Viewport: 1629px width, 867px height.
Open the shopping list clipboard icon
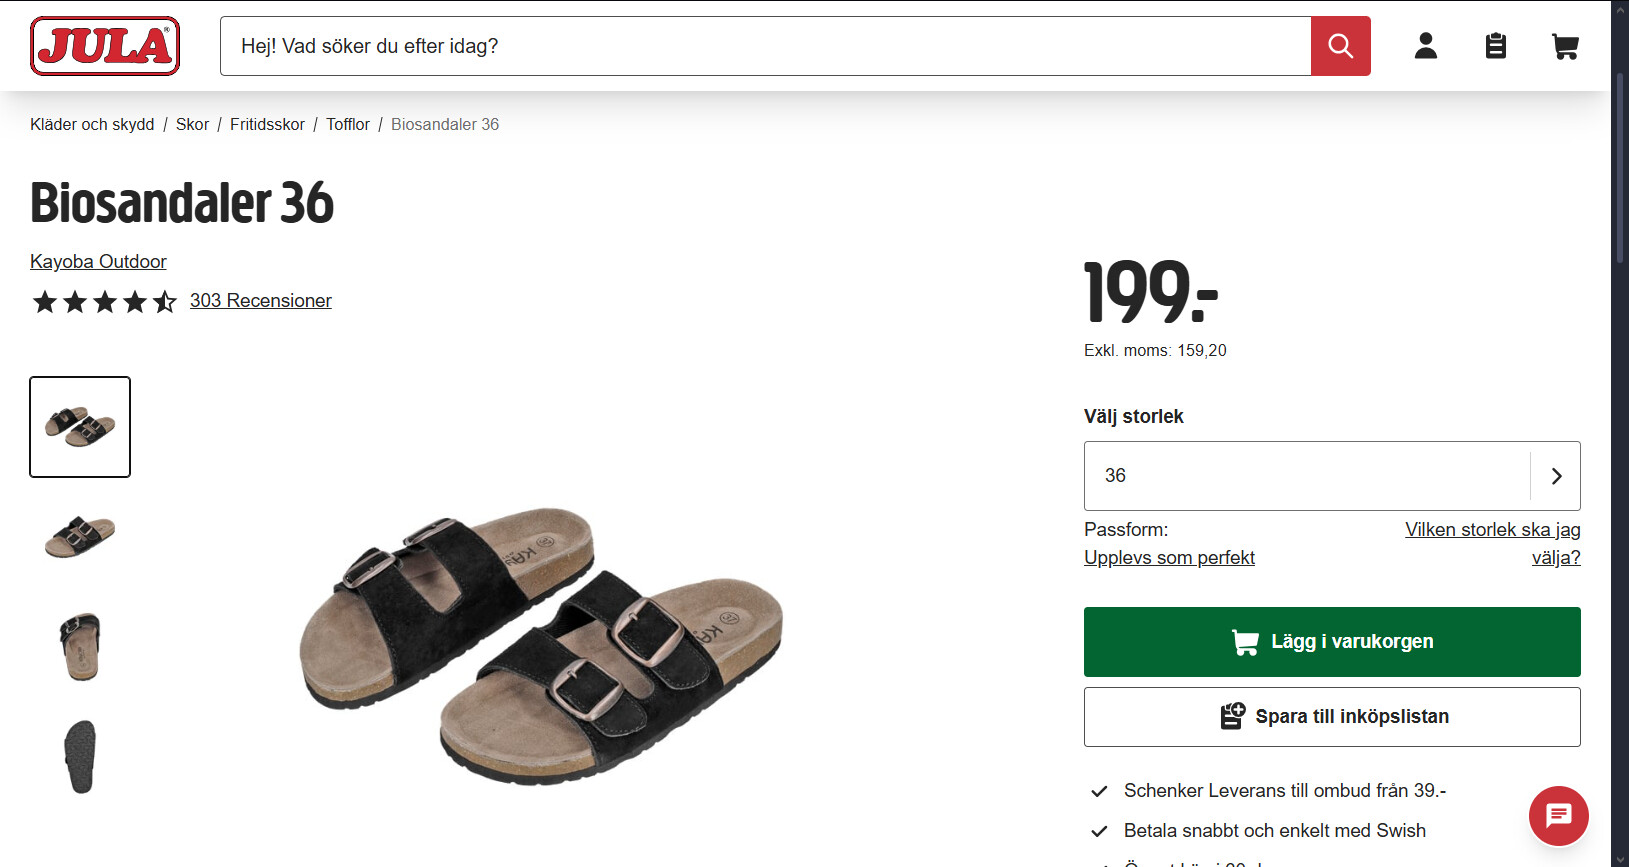[x=1495, y=46]
